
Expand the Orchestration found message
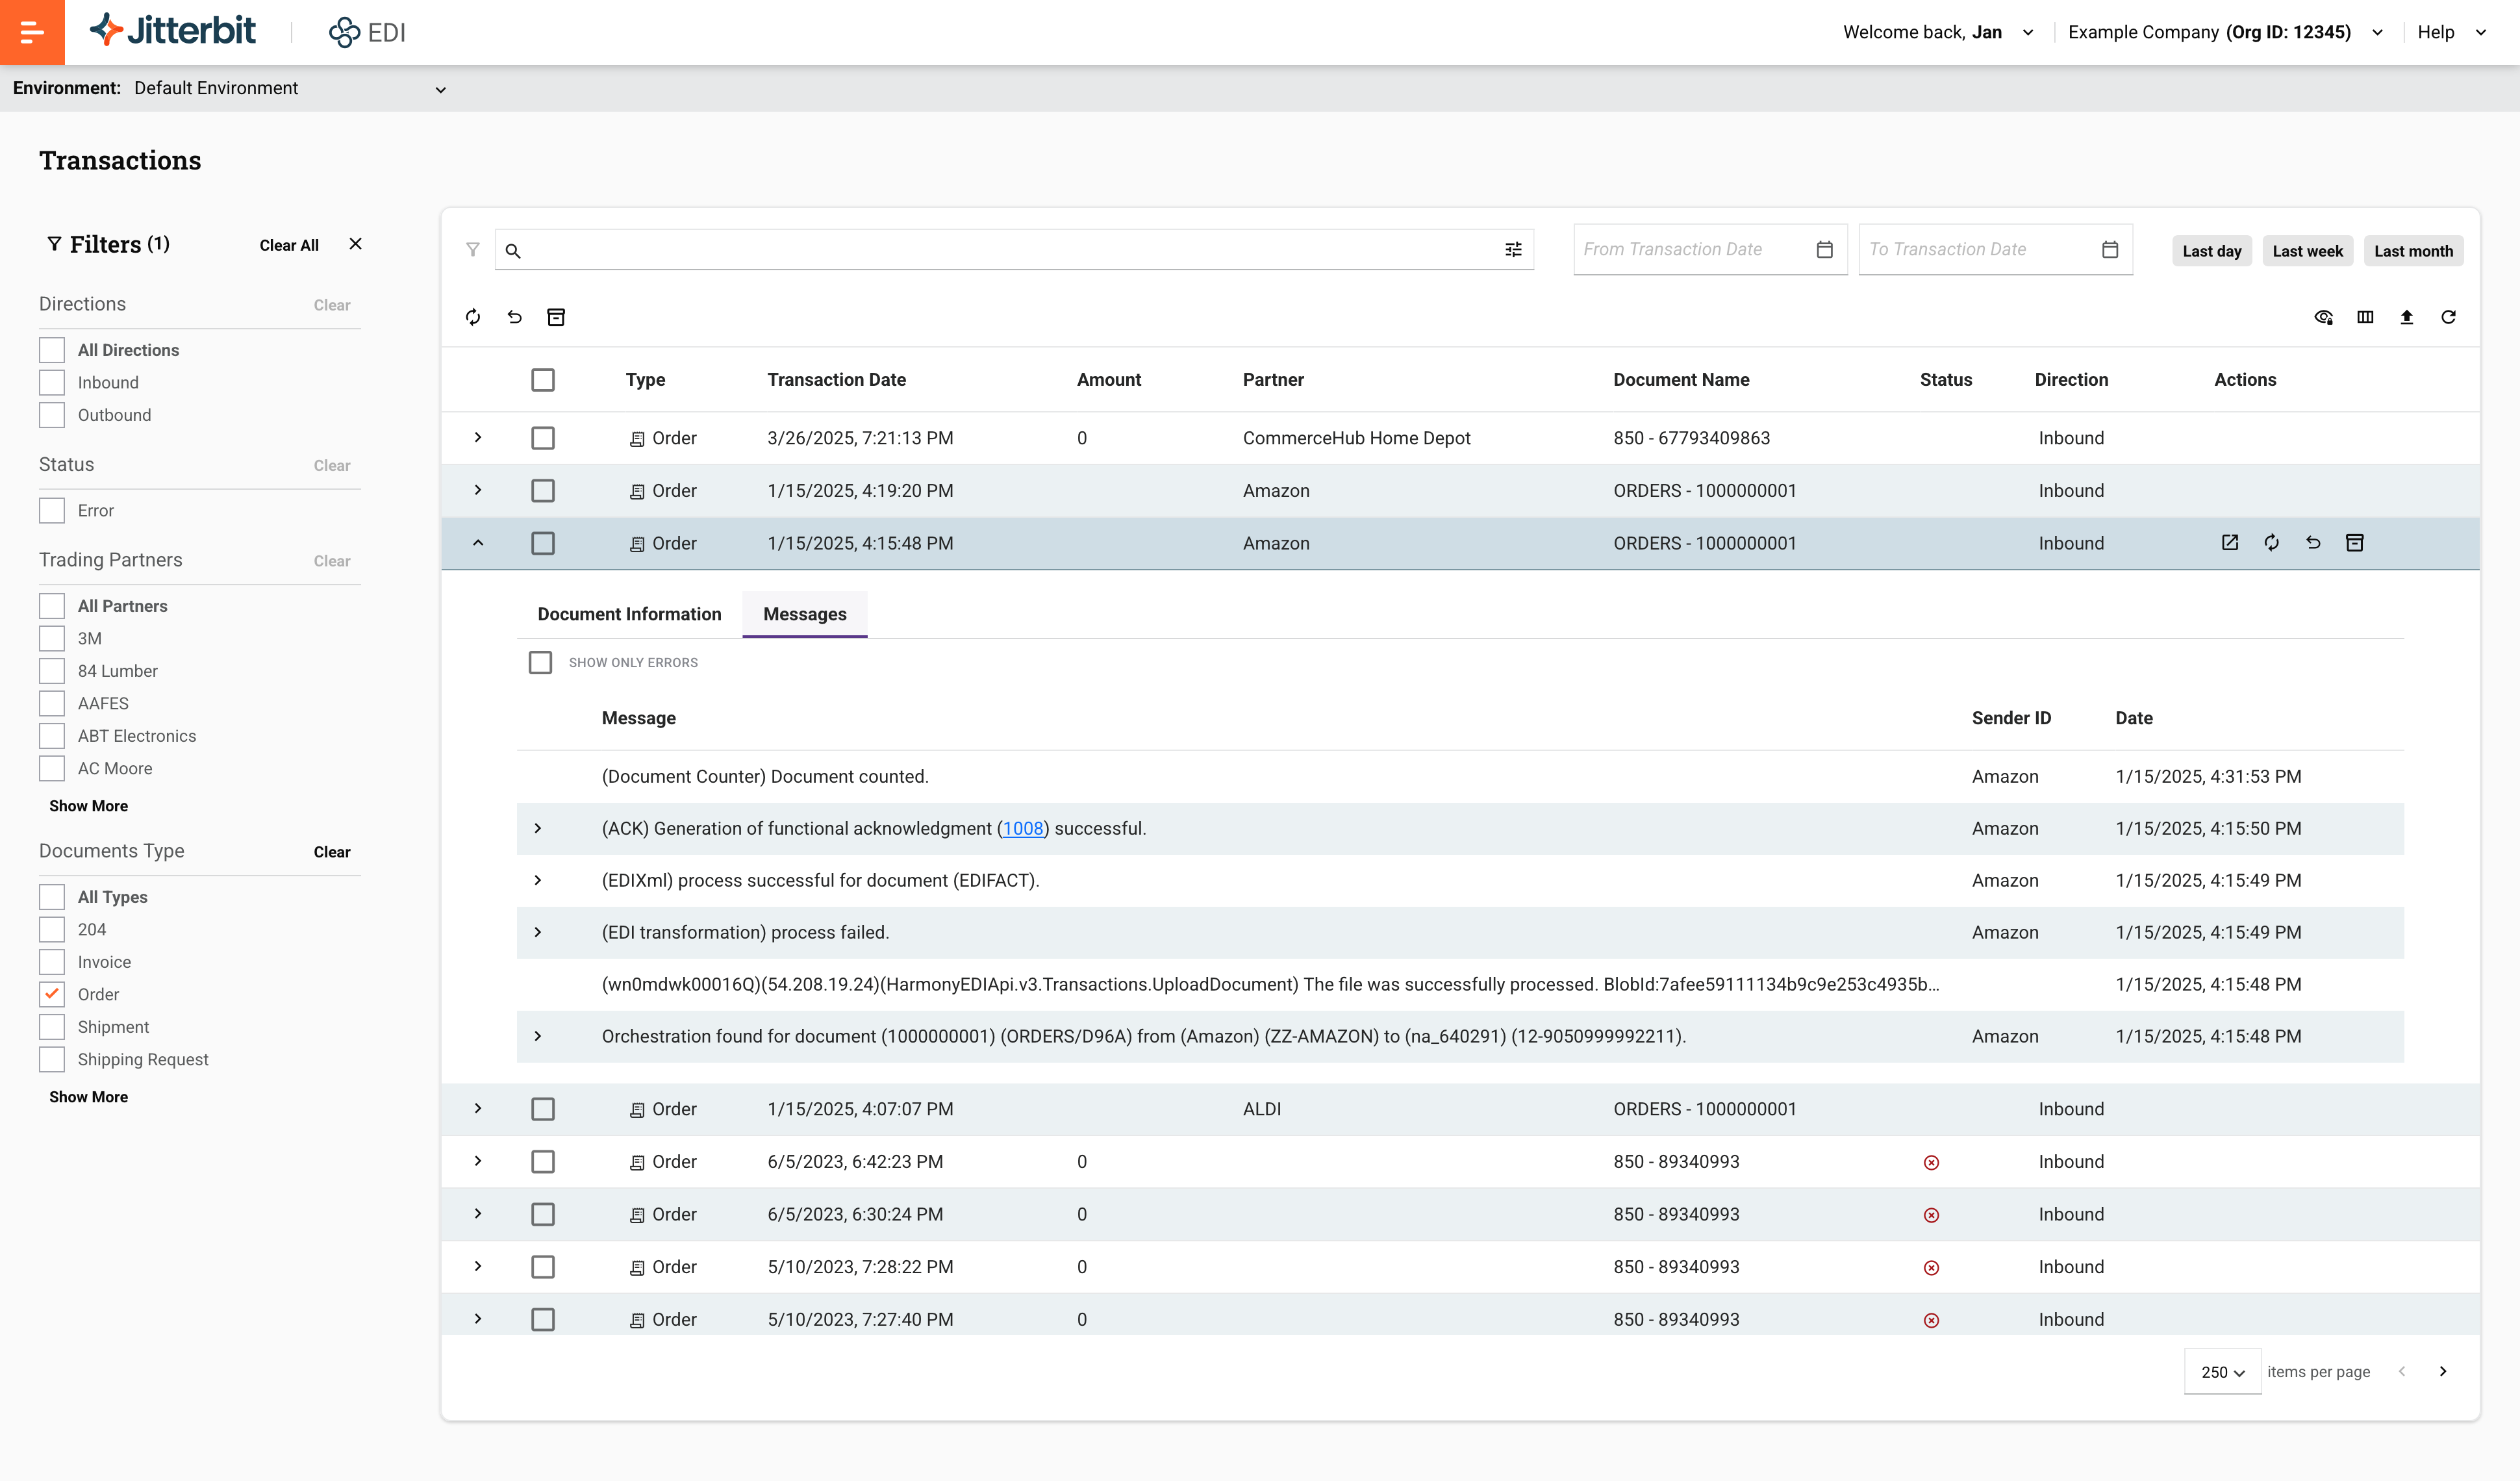(x=538, y=1037)
